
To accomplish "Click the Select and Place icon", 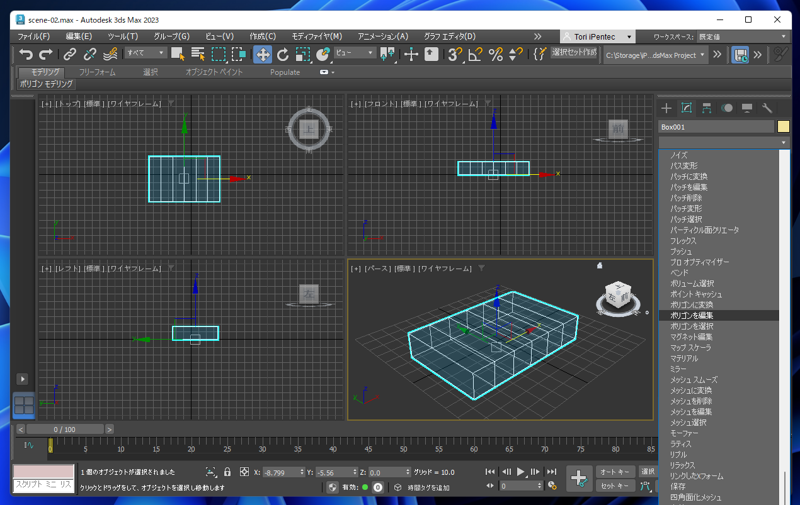I will point(322,54).
